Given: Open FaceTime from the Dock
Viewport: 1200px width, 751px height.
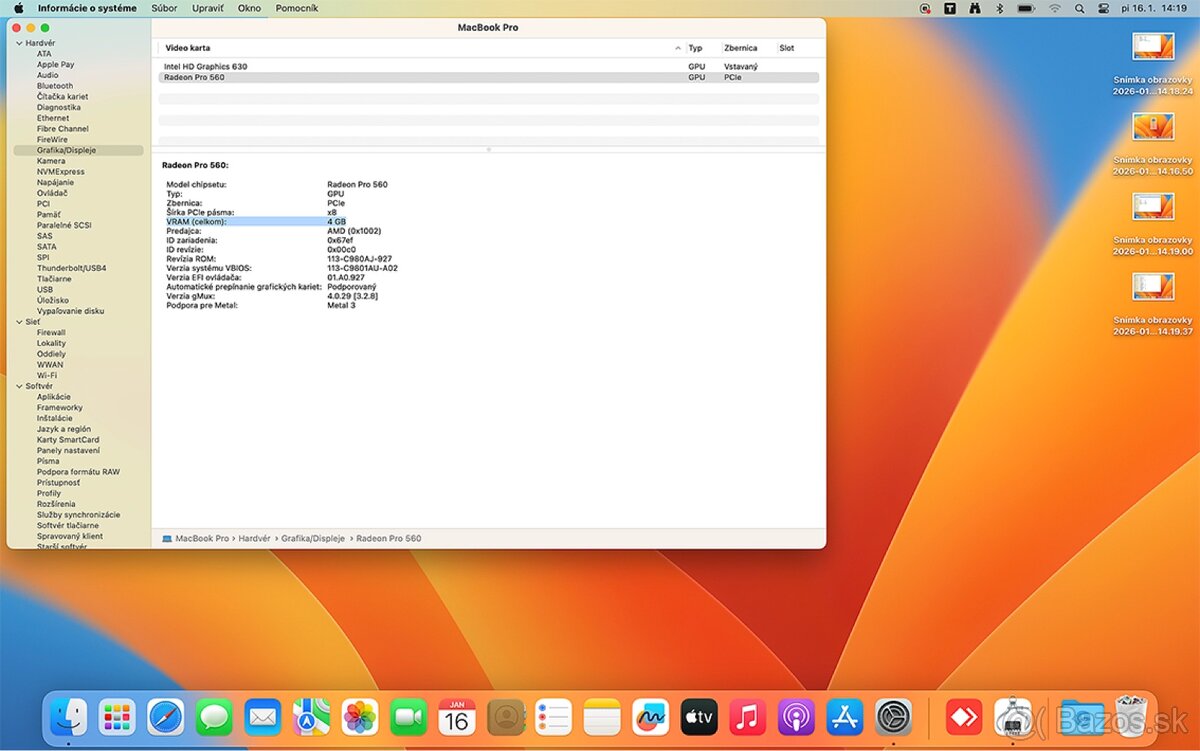Looking at the screenshot, I should coord(408,717).
